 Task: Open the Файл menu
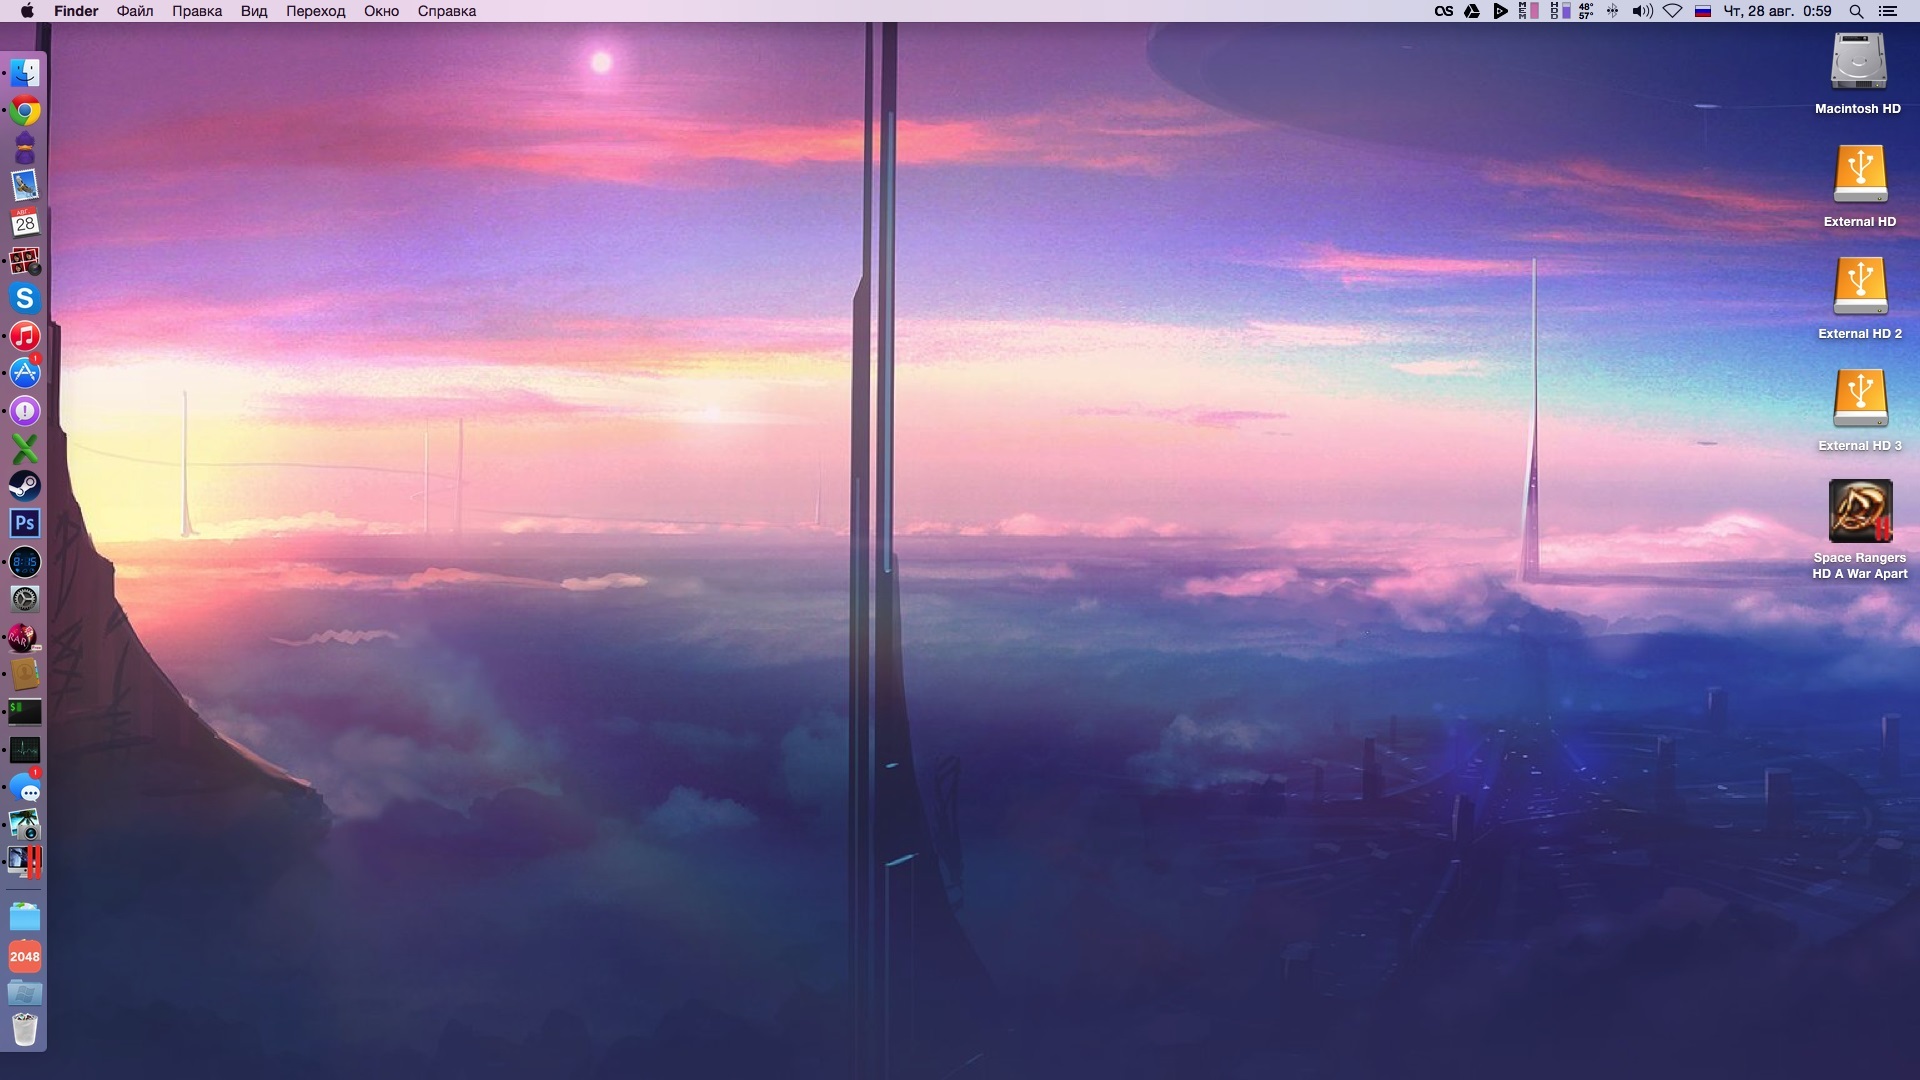click(x=135, y=11)
